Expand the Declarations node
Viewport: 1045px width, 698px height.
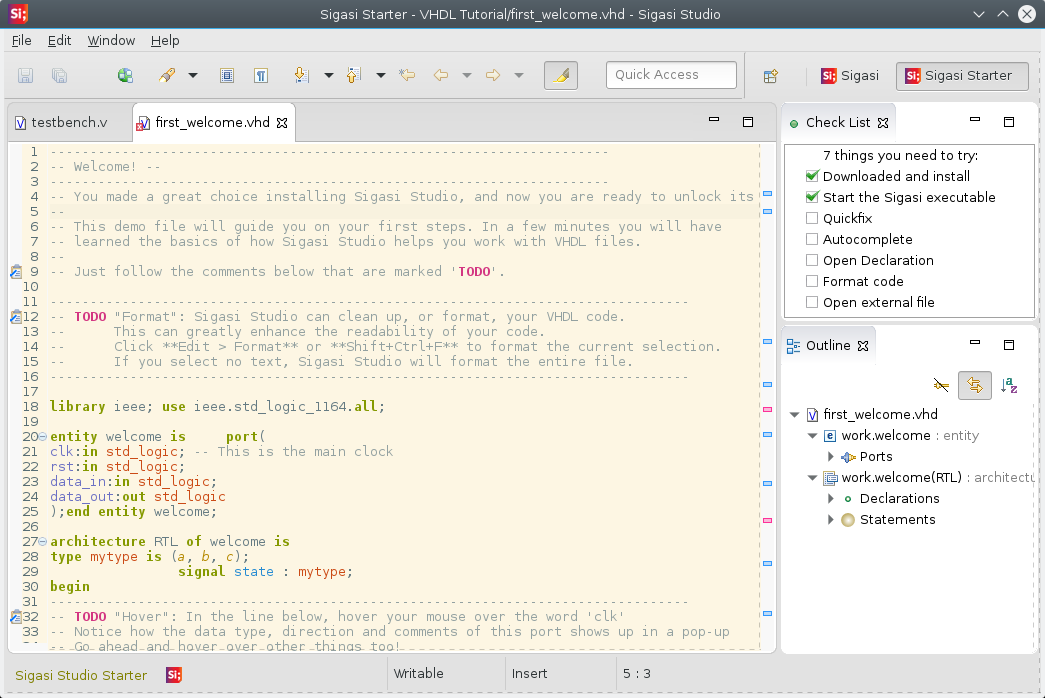tap(830, 499)
